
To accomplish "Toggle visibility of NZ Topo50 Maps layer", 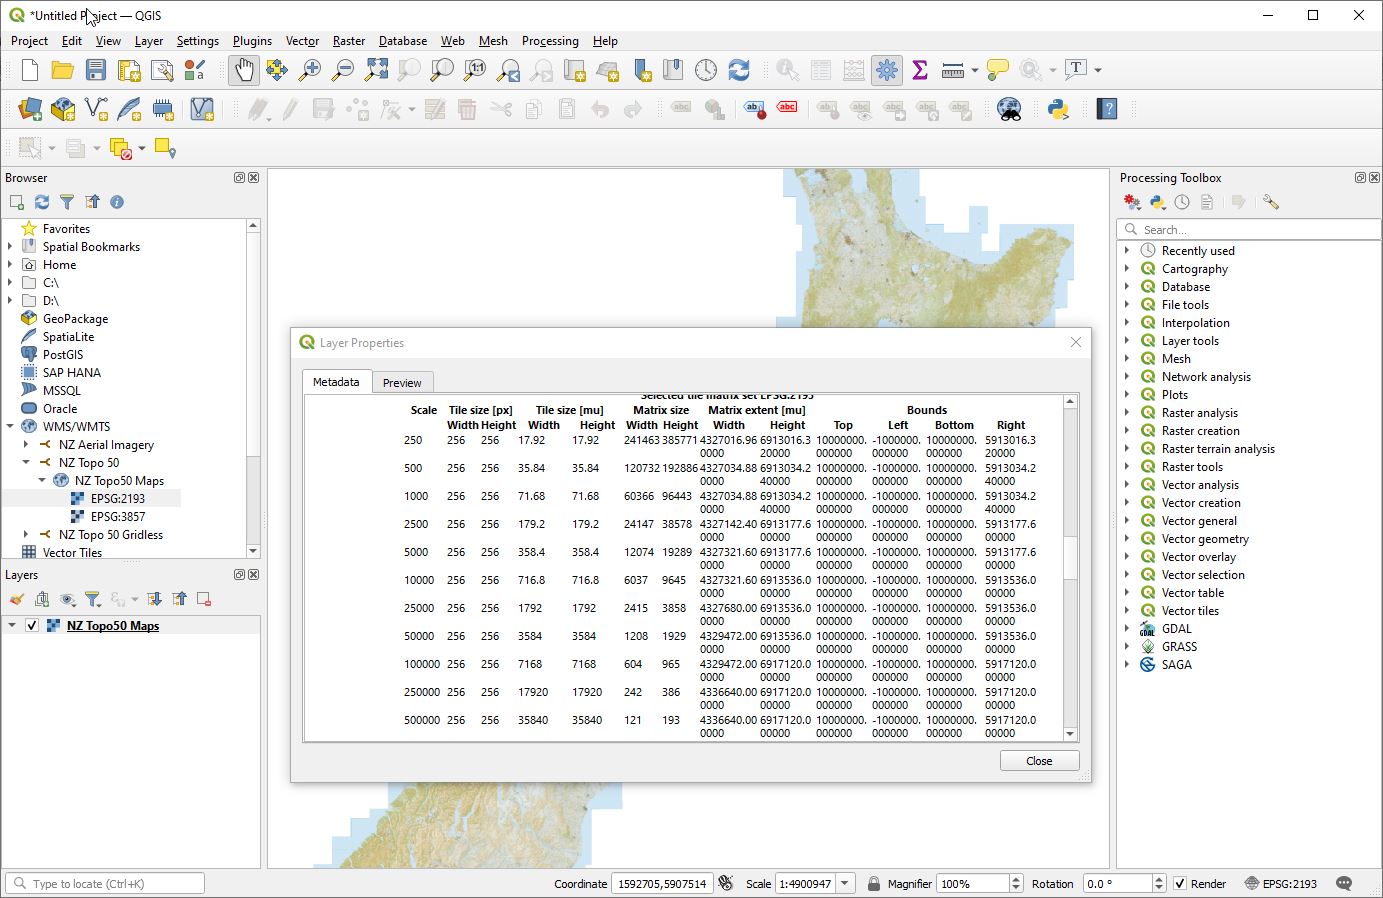I will [x=32, y=626].
